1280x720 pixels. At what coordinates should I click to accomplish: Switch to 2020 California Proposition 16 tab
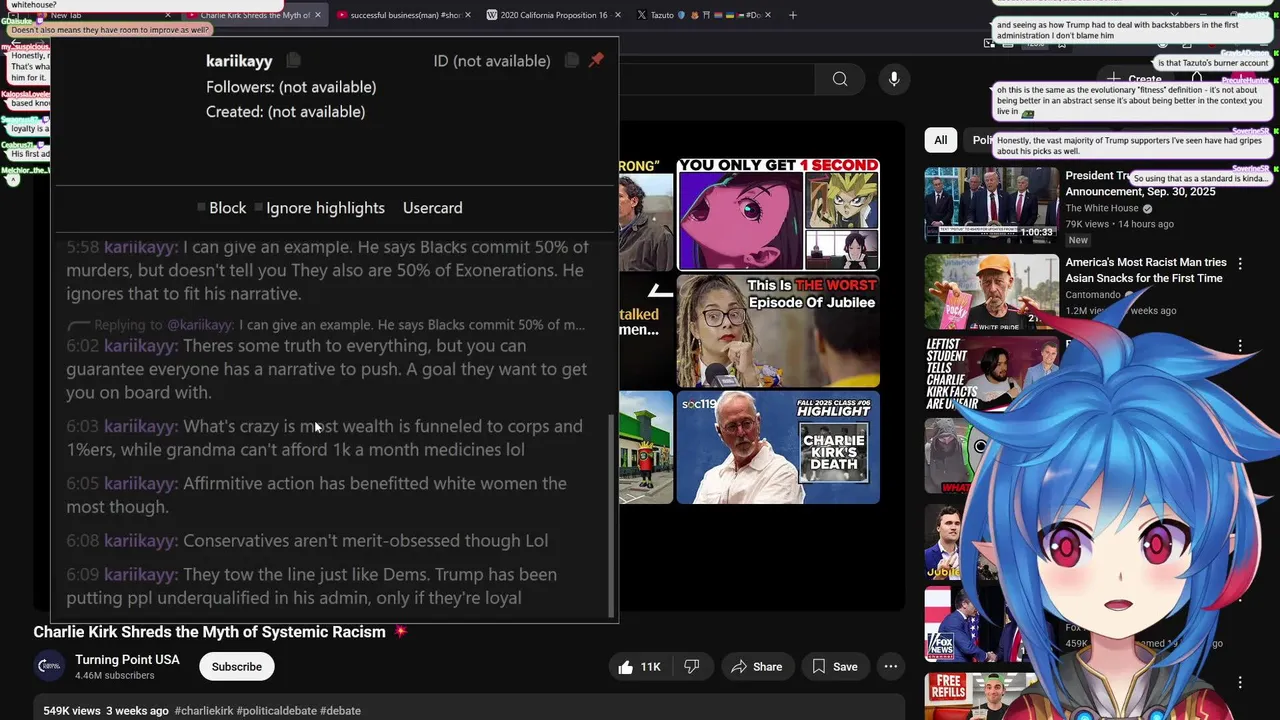552,15
